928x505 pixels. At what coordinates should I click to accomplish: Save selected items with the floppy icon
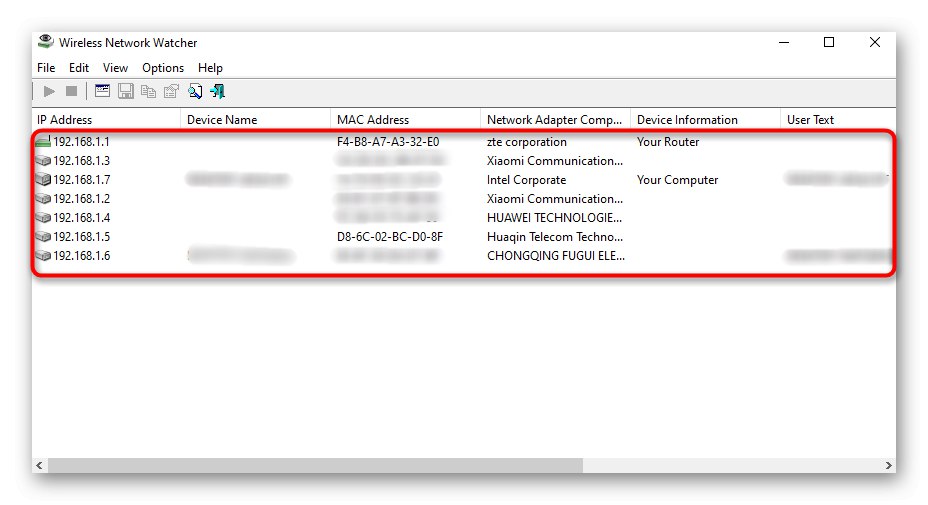click(x=125, y=91)
